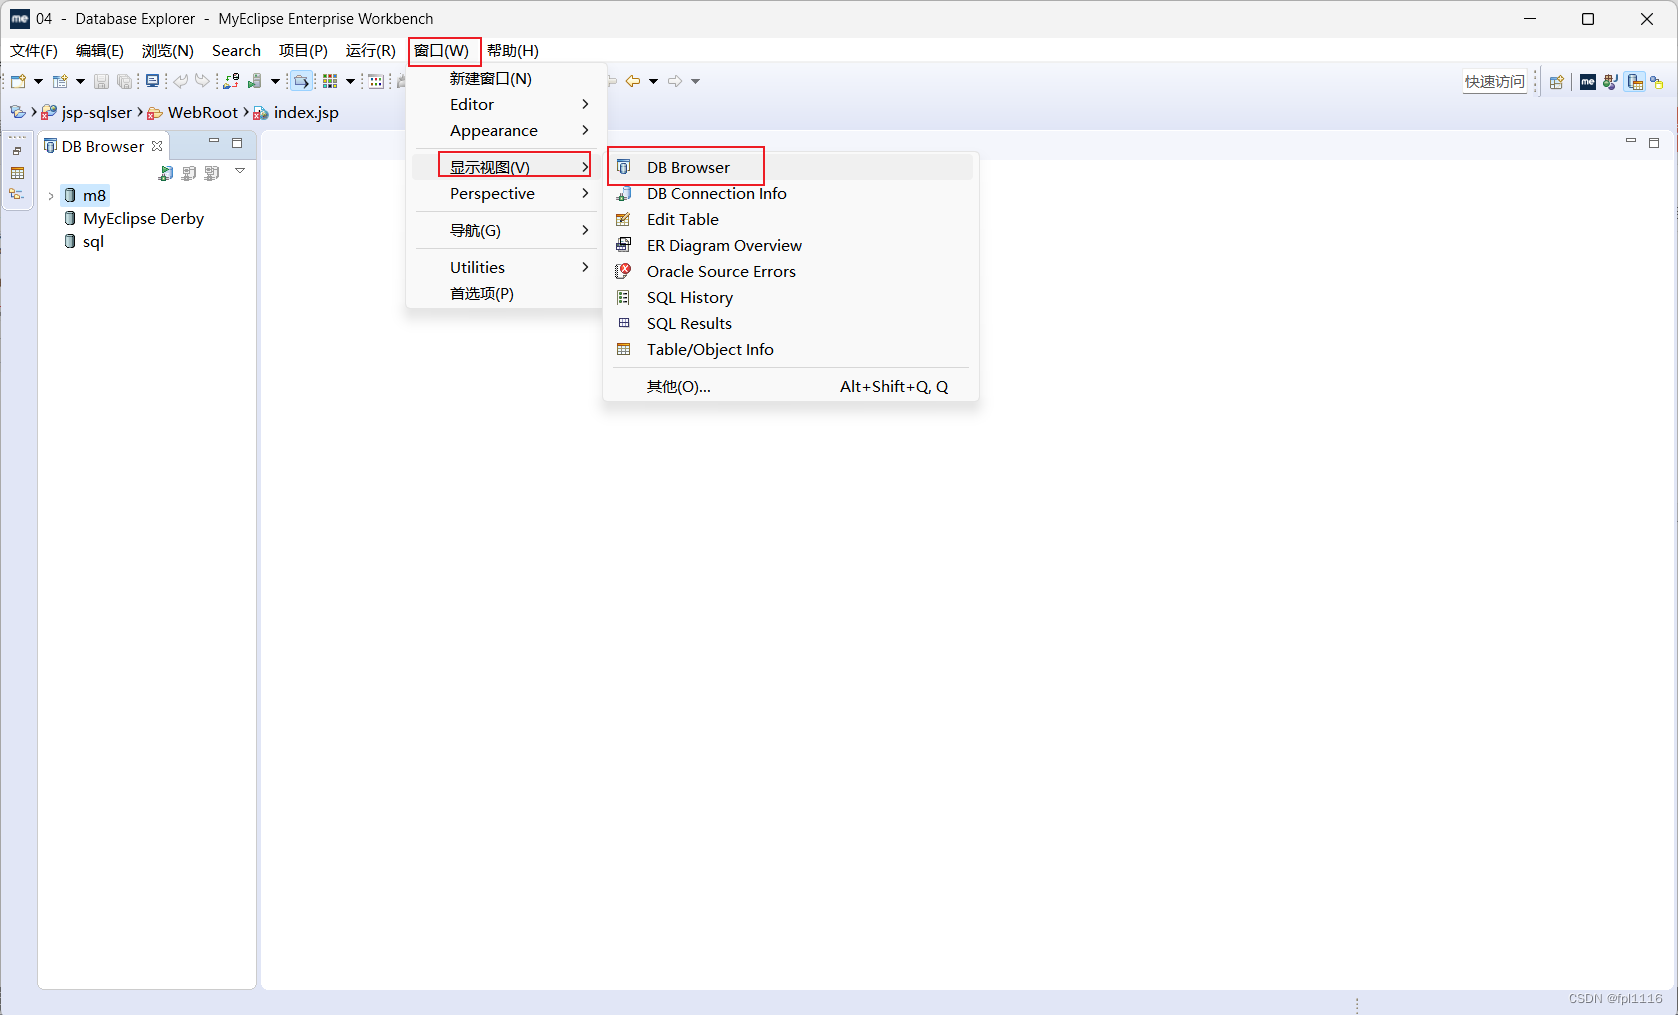
Task: Click the colored grid toolbar icon
Action: click(330, 81)
